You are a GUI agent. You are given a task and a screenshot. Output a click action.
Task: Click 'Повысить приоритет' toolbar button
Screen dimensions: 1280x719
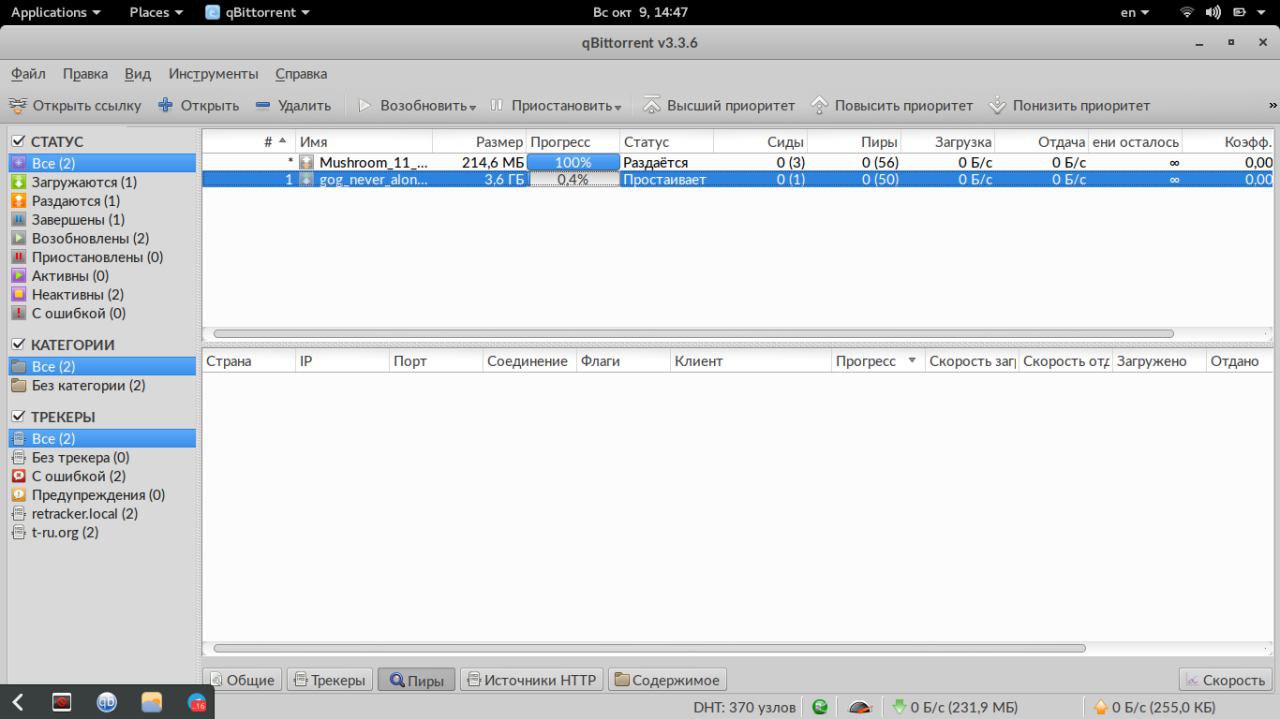(x=891, y=105)
